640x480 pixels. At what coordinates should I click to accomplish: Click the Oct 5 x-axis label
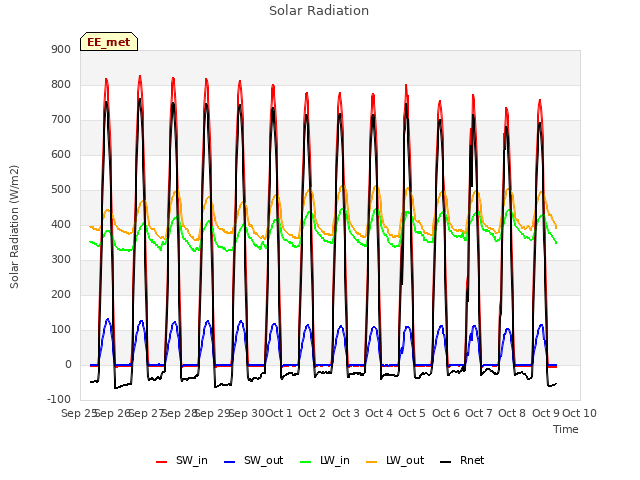point(412,413)
